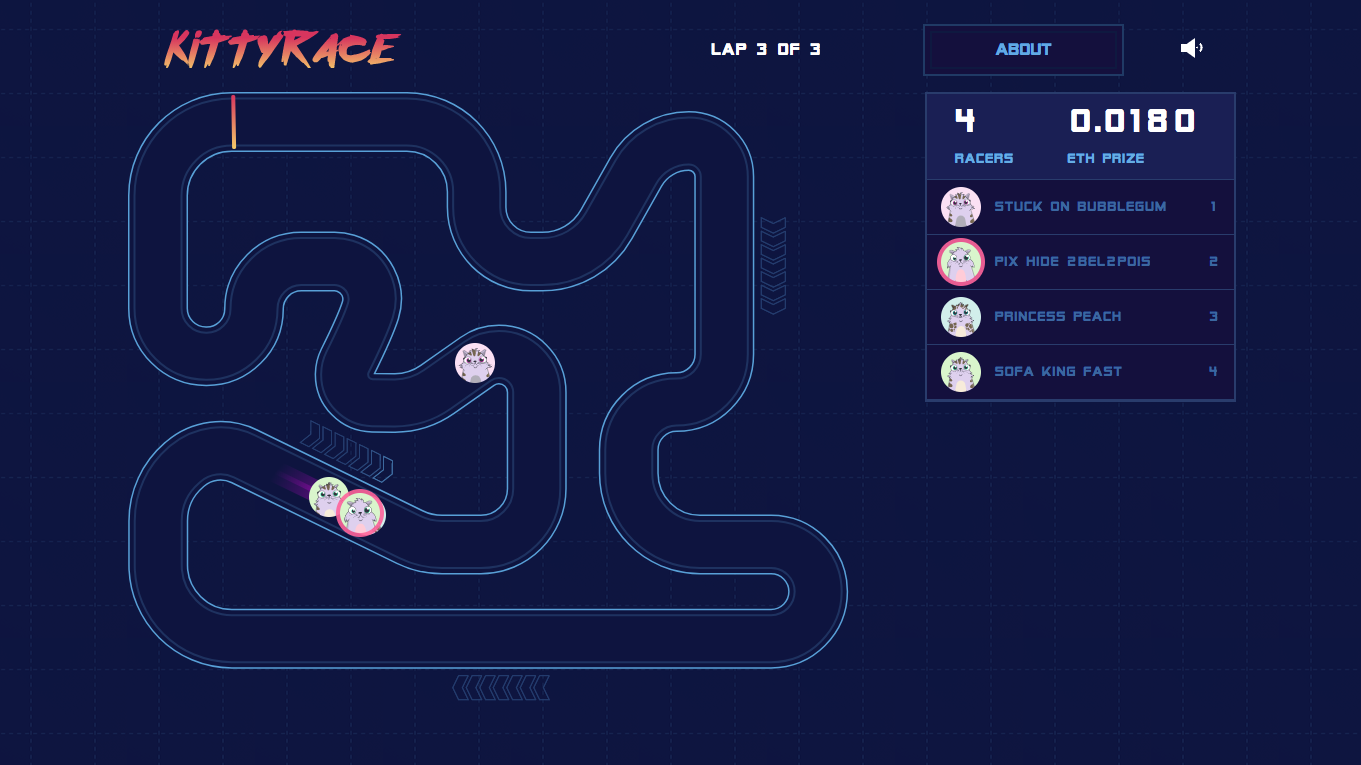The image size is (1361, 765).
Task: Select the Stuck On Bubblegum kitty avatar in leaderboard
Action: [x=961, y=207]
